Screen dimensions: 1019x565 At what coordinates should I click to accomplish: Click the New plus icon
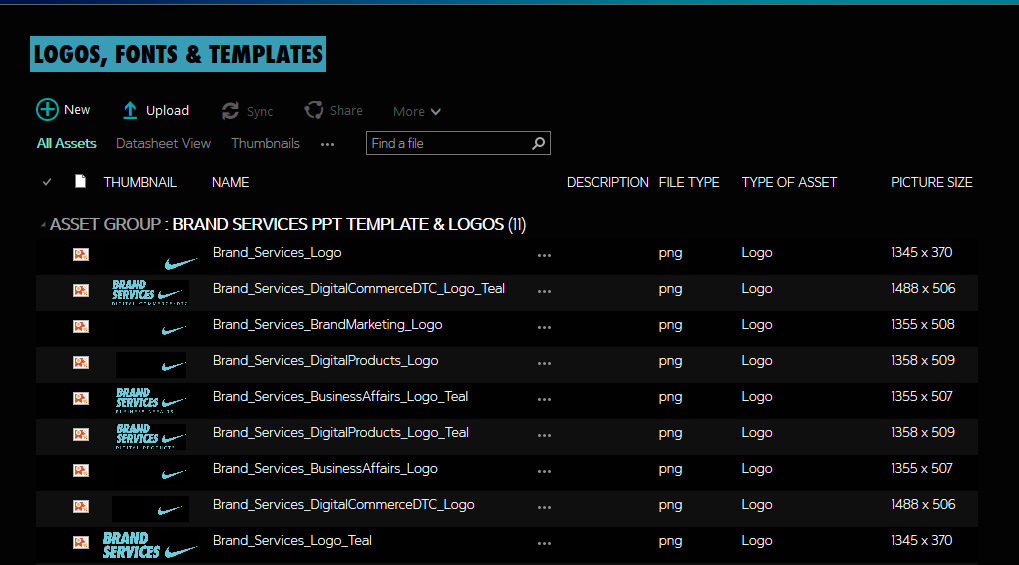pos(47,109)
